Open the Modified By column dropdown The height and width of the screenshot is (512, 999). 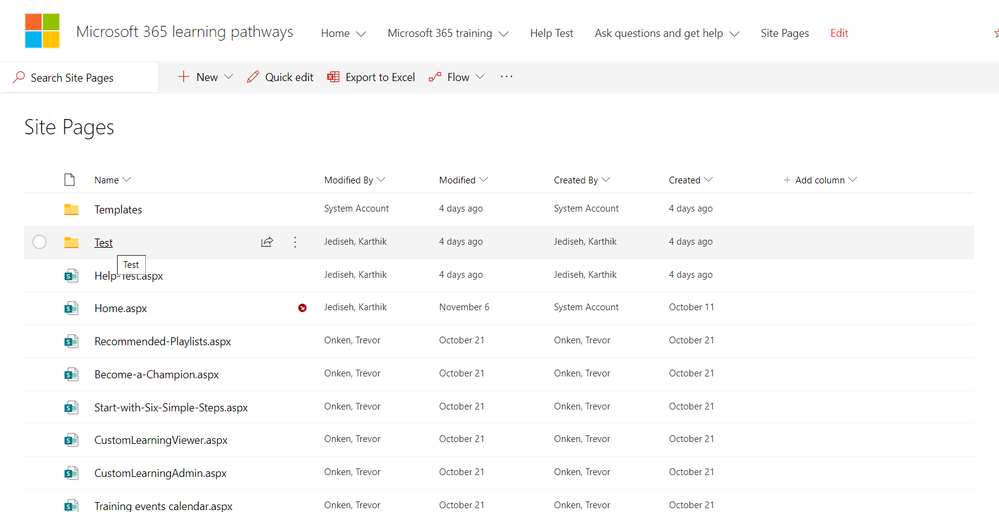[381, 180]
